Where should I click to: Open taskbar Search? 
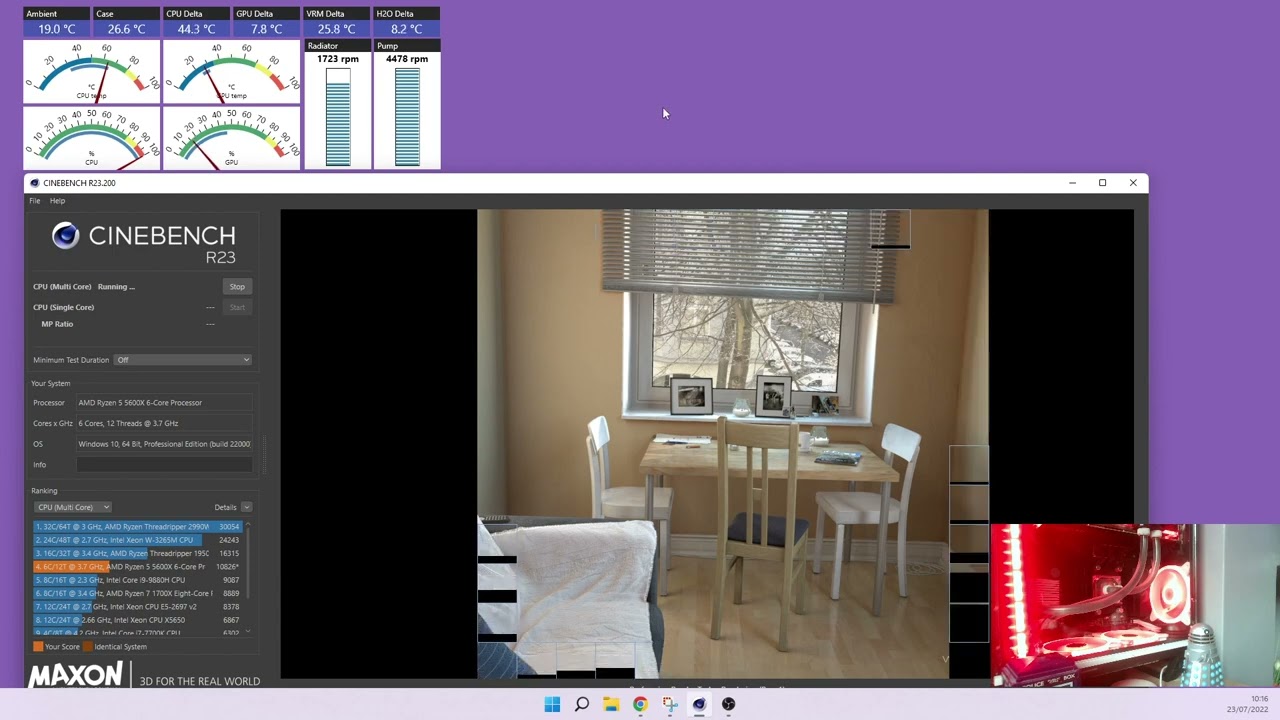click(x=581, y=704)
